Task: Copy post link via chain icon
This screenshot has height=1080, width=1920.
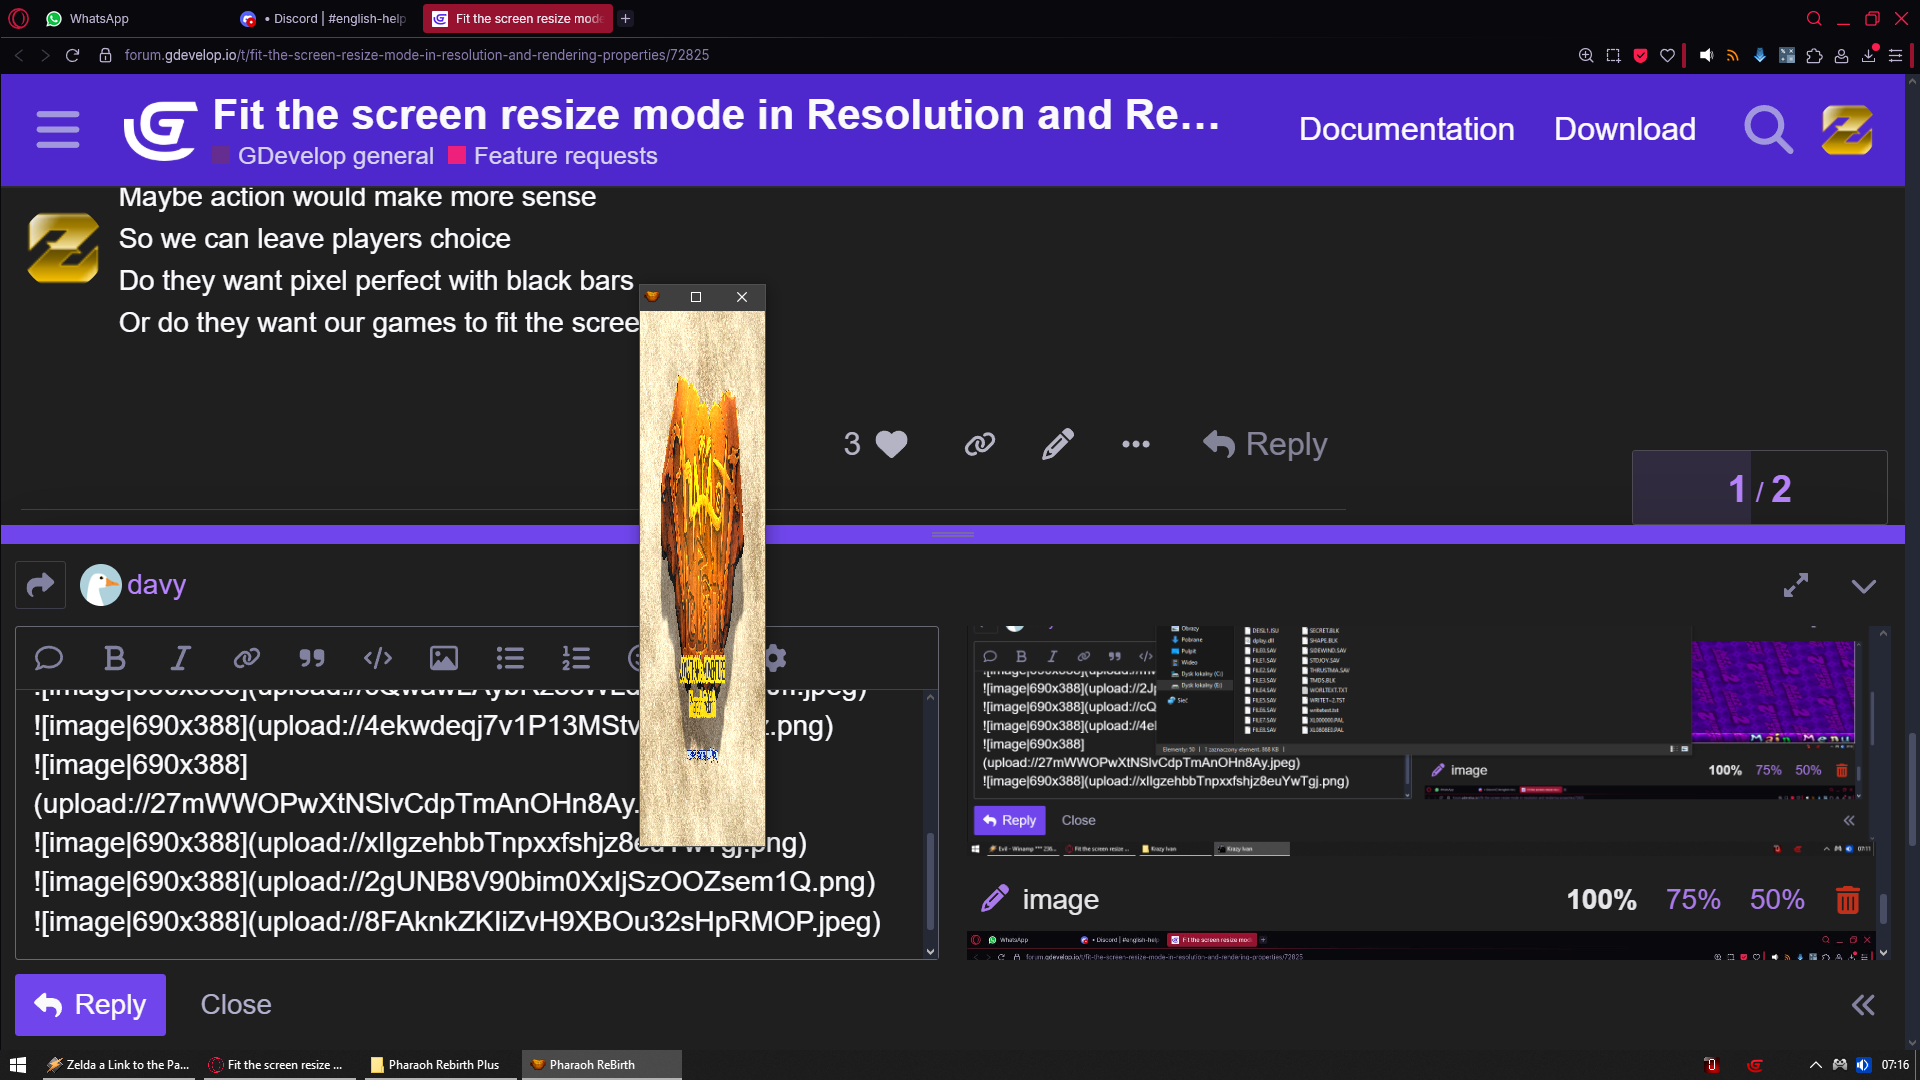Action: [x=979, y=444]
